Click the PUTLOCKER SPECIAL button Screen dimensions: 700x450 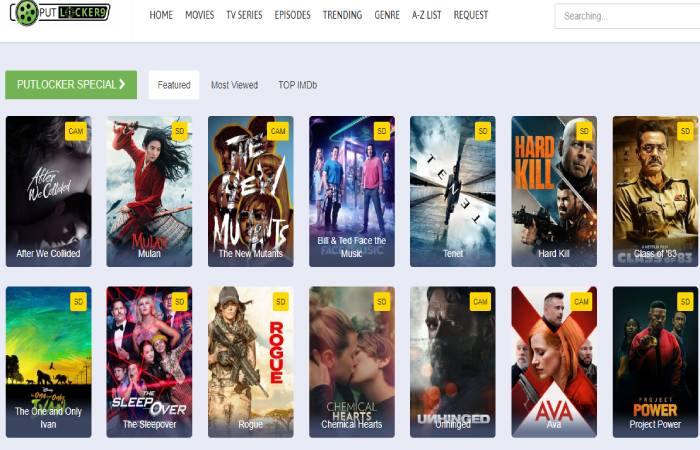click(x=71, y=85)
